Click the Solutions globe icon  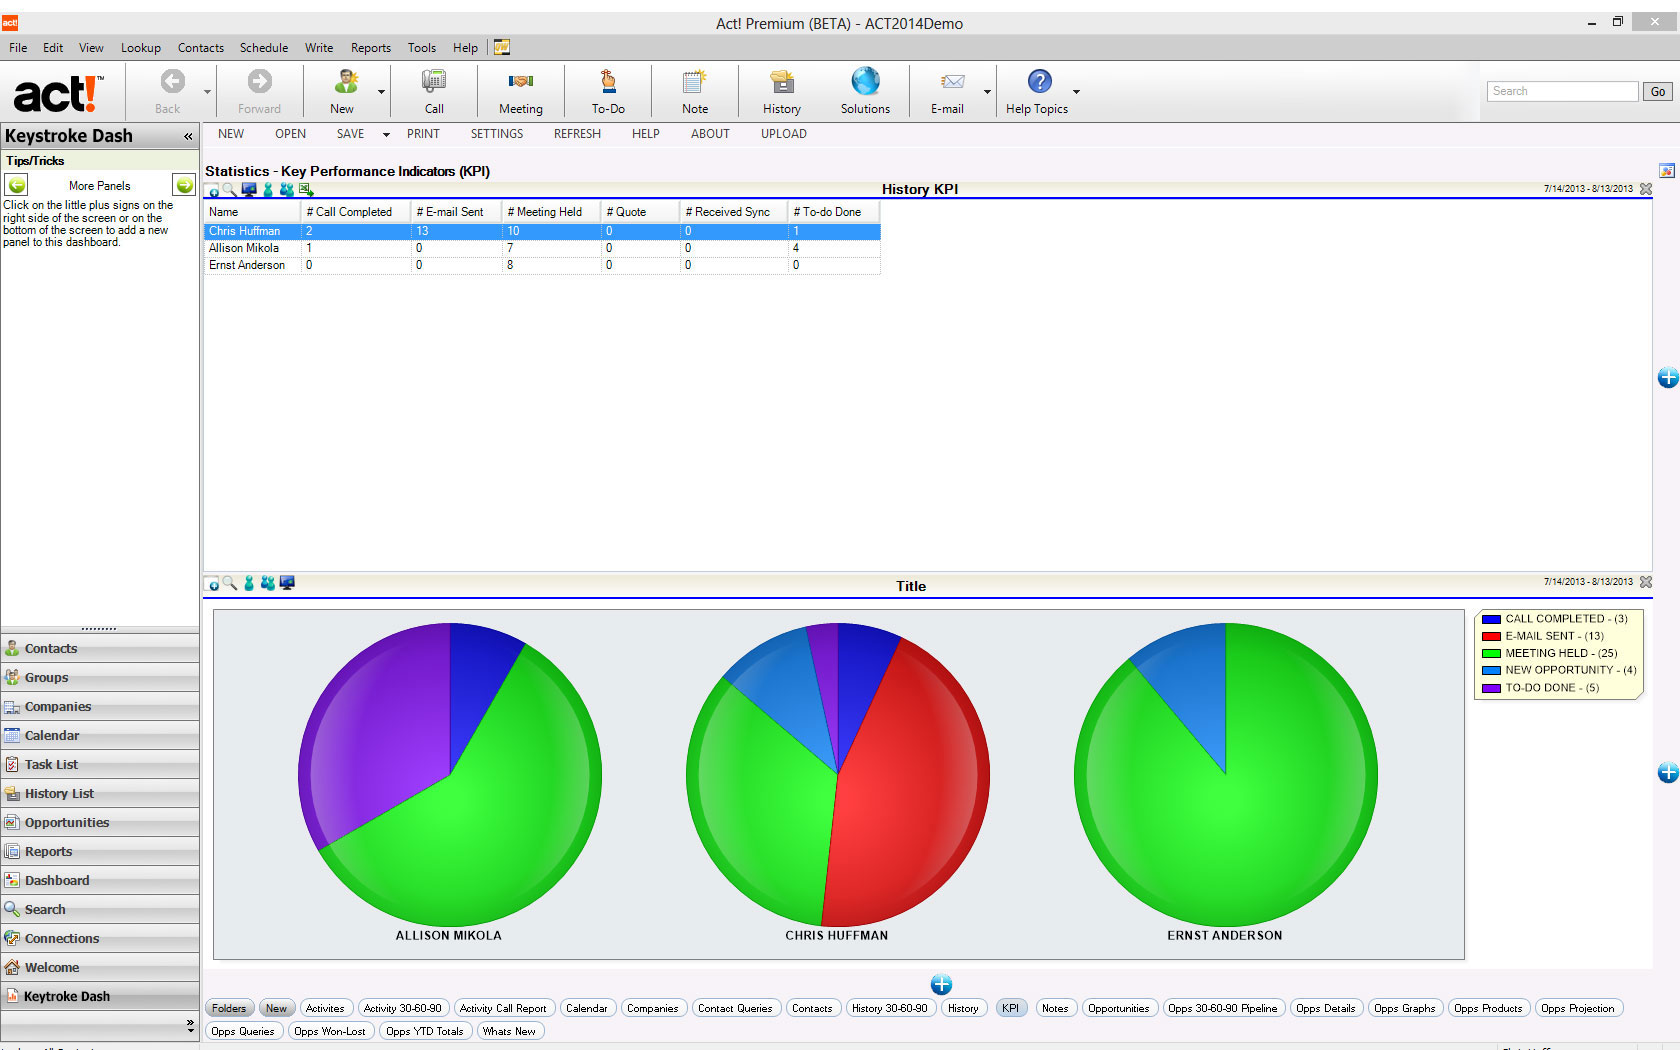coord(865,81)
